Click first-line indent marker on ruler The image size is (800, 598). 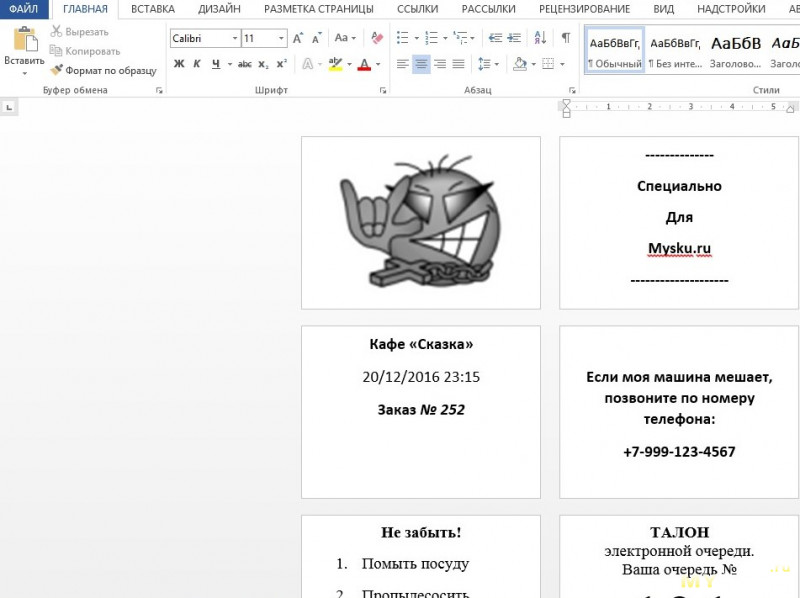point(566,104)
